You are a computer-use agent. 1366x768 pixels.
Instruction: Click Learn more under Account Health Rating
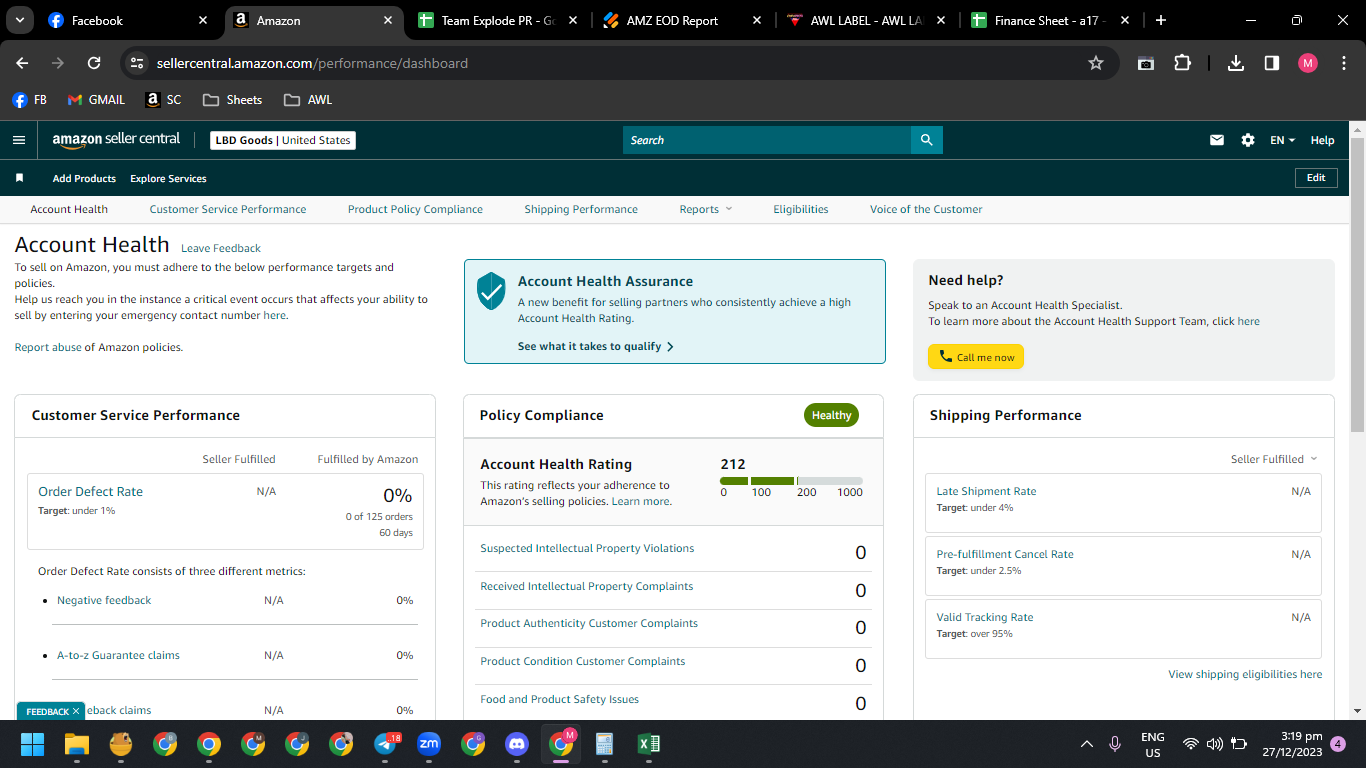click(641, 501)
